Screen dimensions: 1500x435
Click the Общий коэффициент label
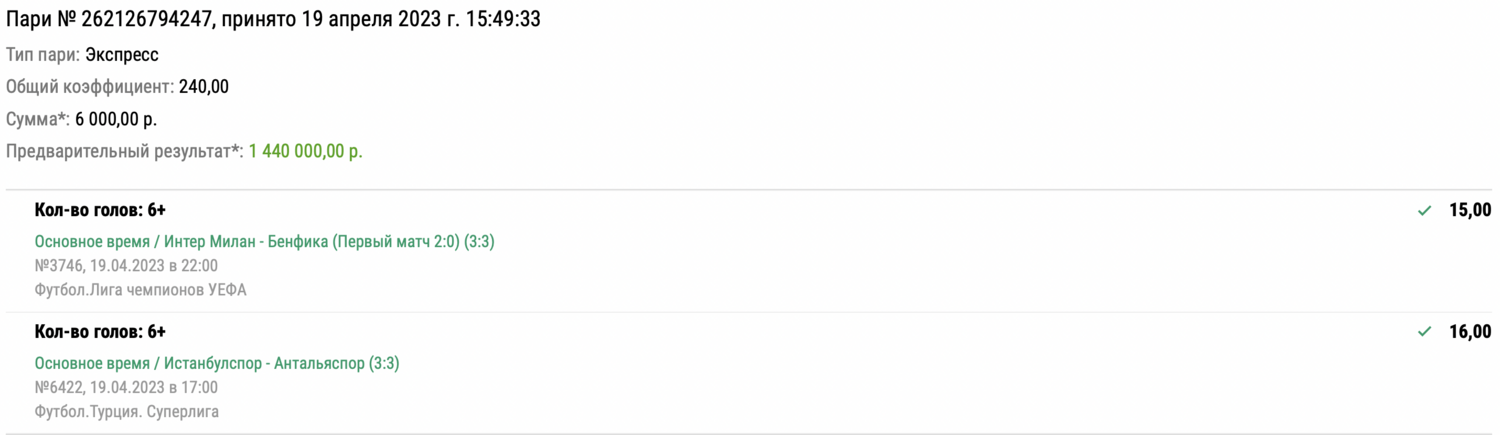[x=89, y=87]
